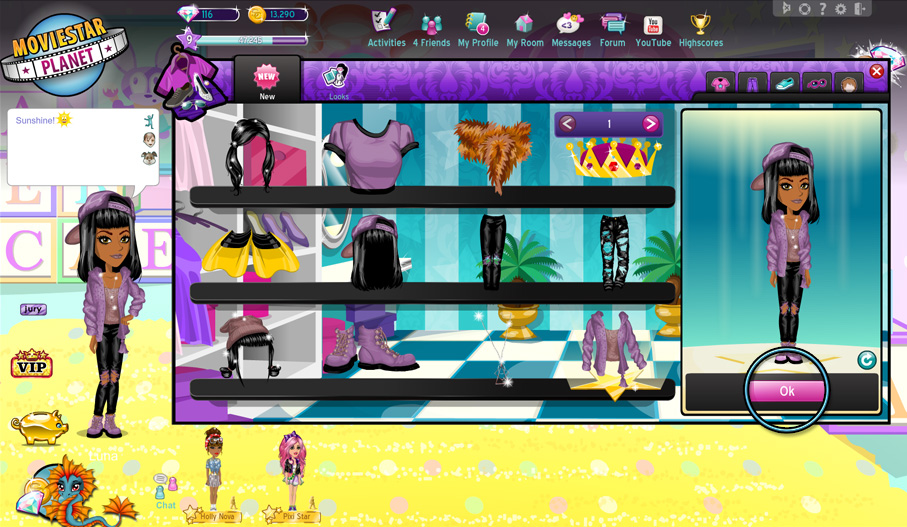
Task: Open the accessories category with pink glasses
Action: [816, 84]
